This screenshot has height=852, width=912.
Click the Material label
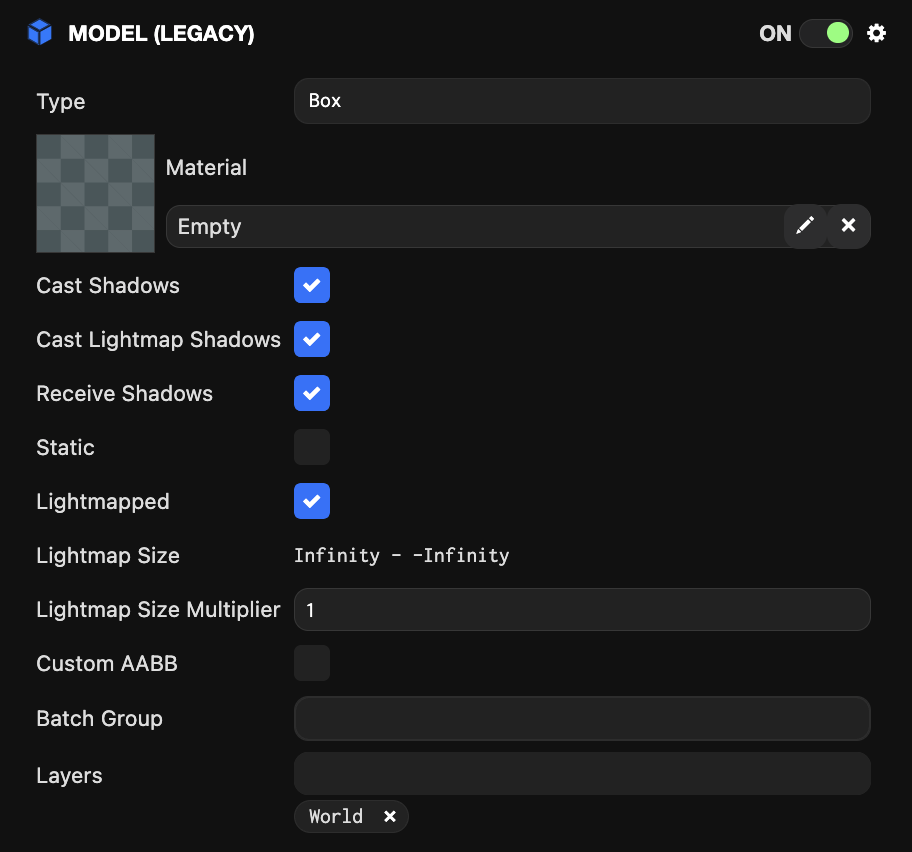206,167
